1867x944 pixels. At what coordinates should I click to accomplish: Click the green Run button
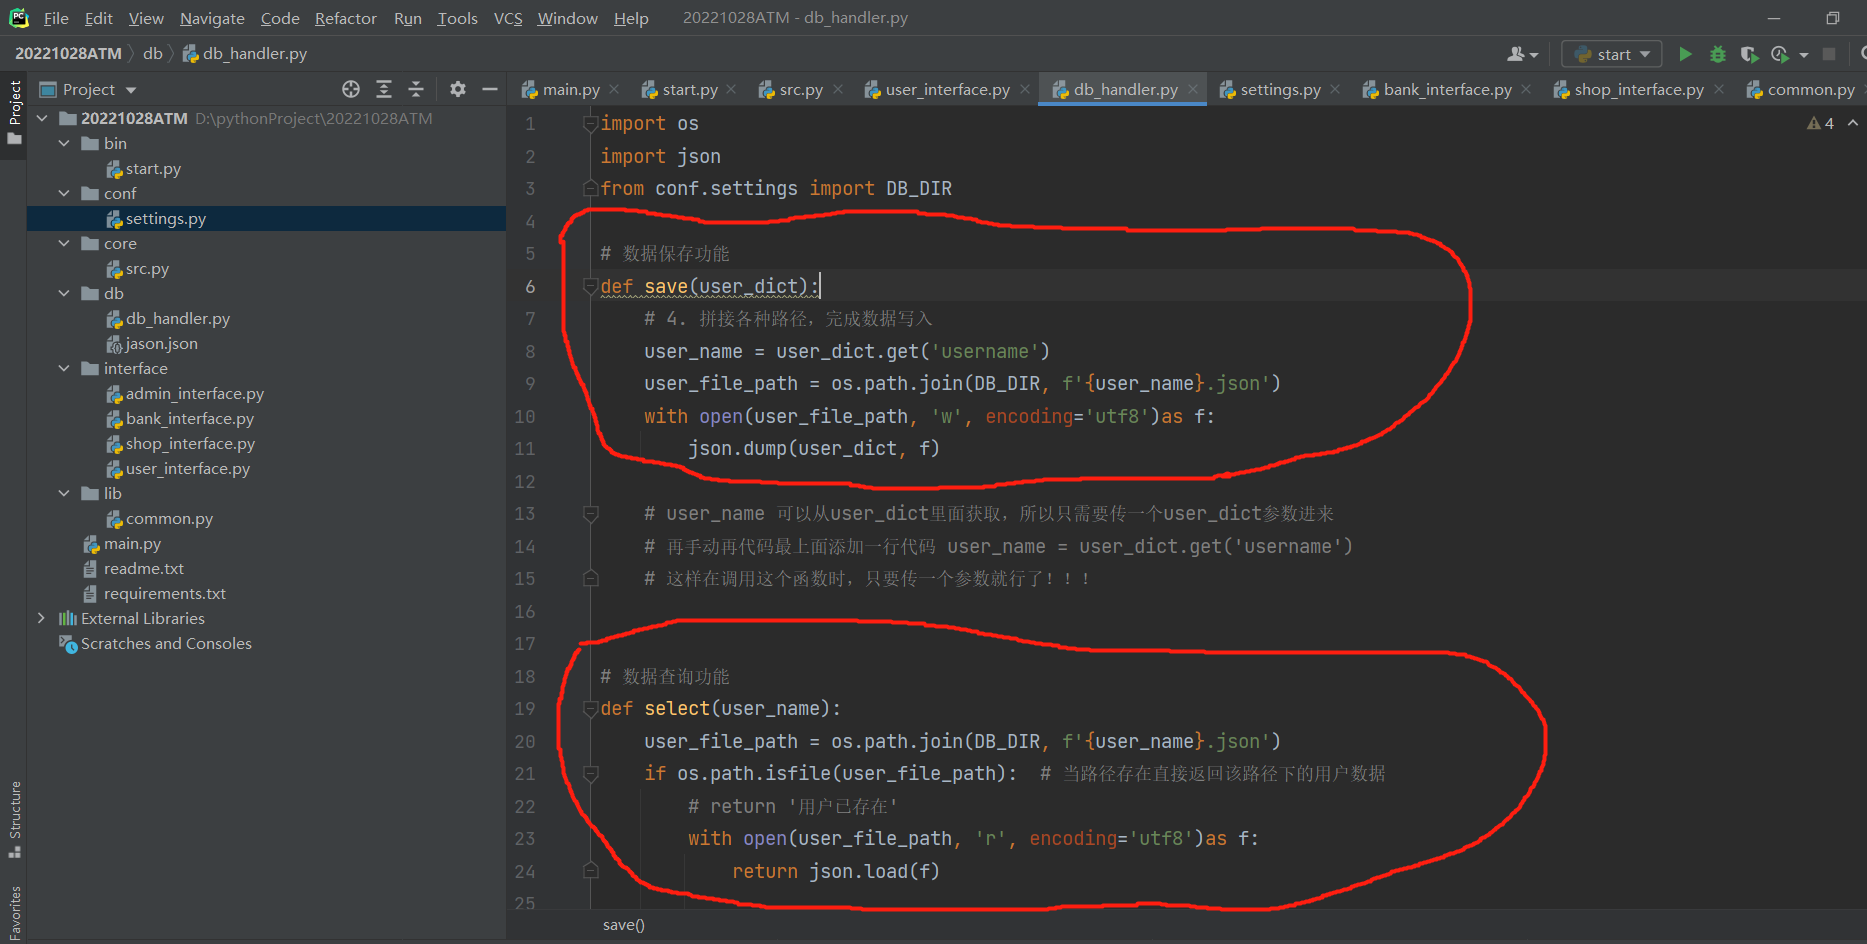[x=1685, y=54]
